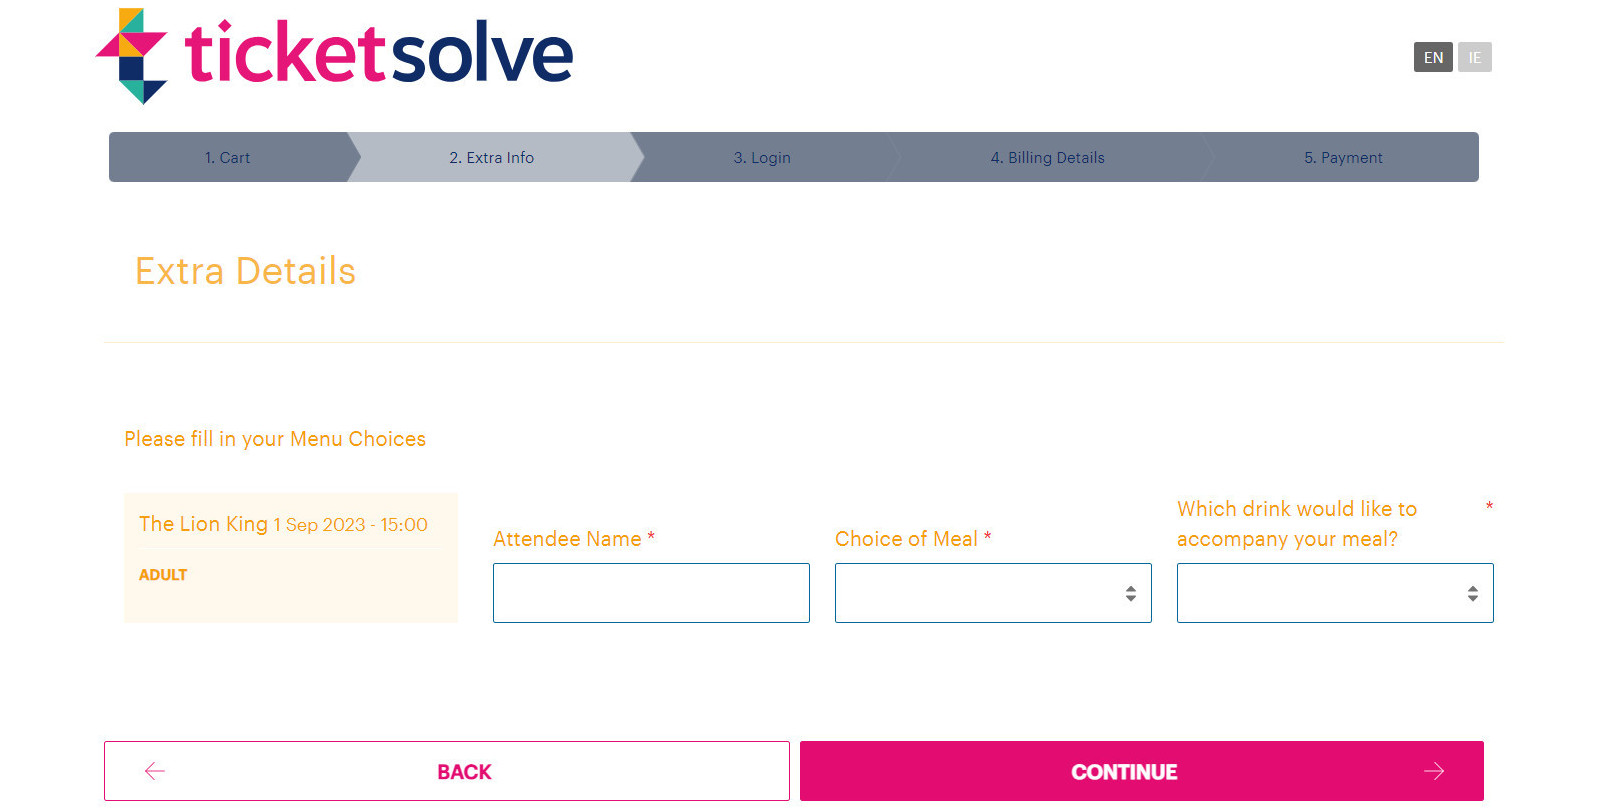Click the colorful pinwheel logo mark
Screen dimensions: 1599x811
(131, 57)
